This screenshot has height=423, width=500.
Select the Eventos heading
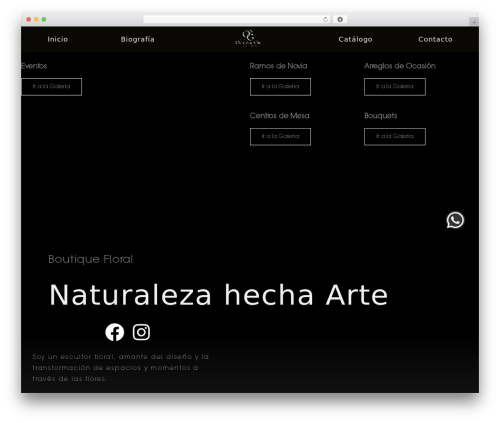[34, 66]
